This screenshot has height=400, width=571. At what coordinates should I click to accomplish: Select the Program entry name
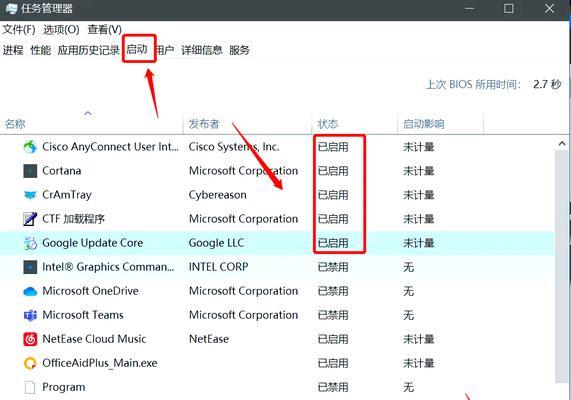[x=64, y=387]
